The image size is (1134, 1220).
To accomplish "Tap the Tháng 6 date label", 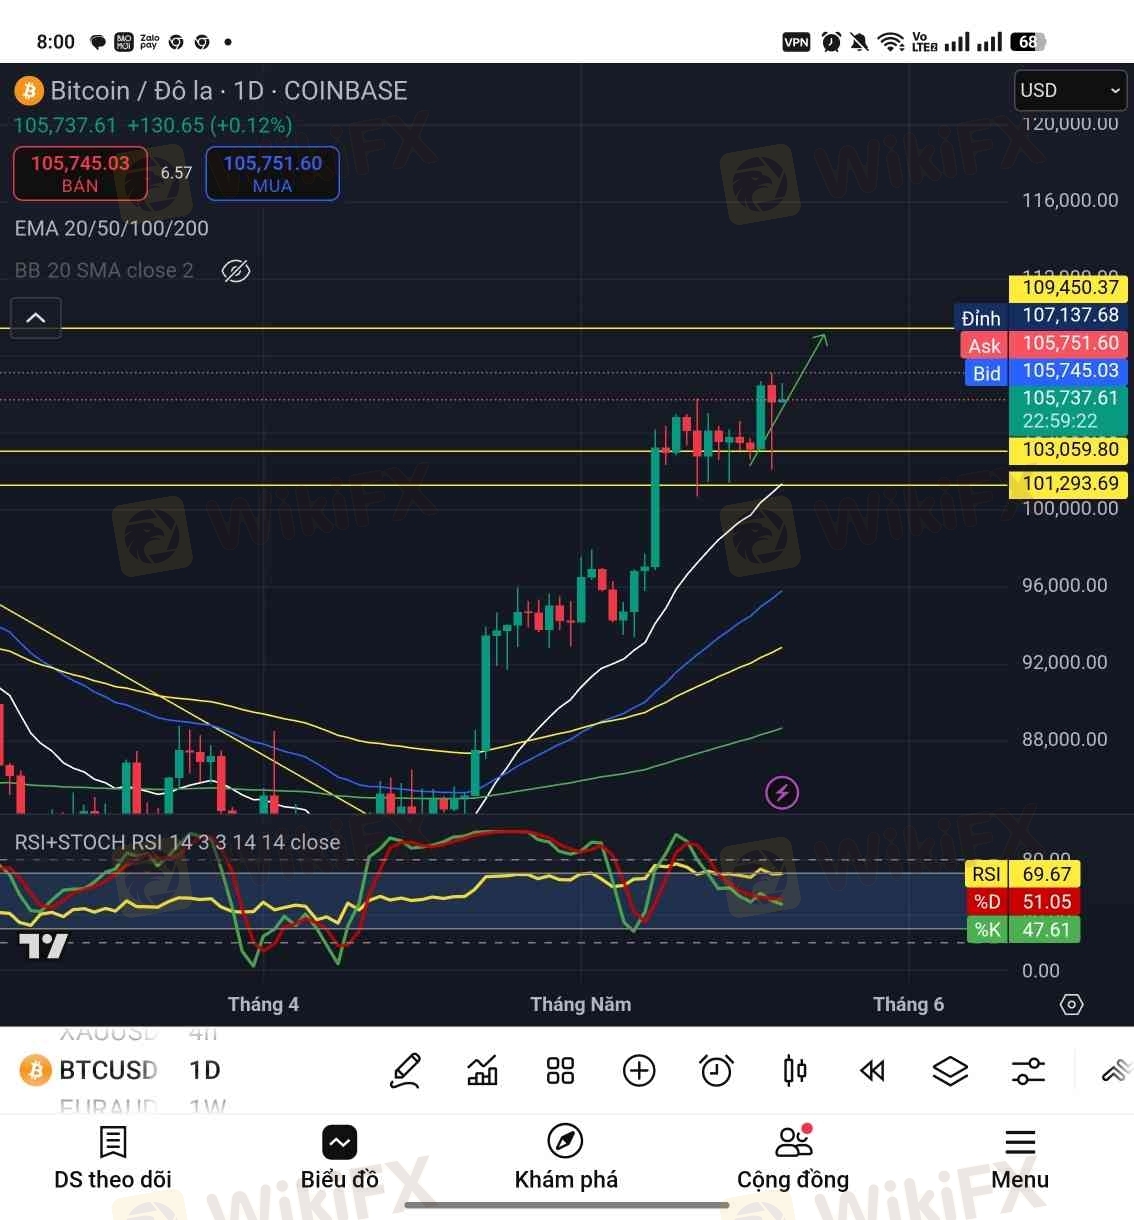I will tap(908, 1004).
